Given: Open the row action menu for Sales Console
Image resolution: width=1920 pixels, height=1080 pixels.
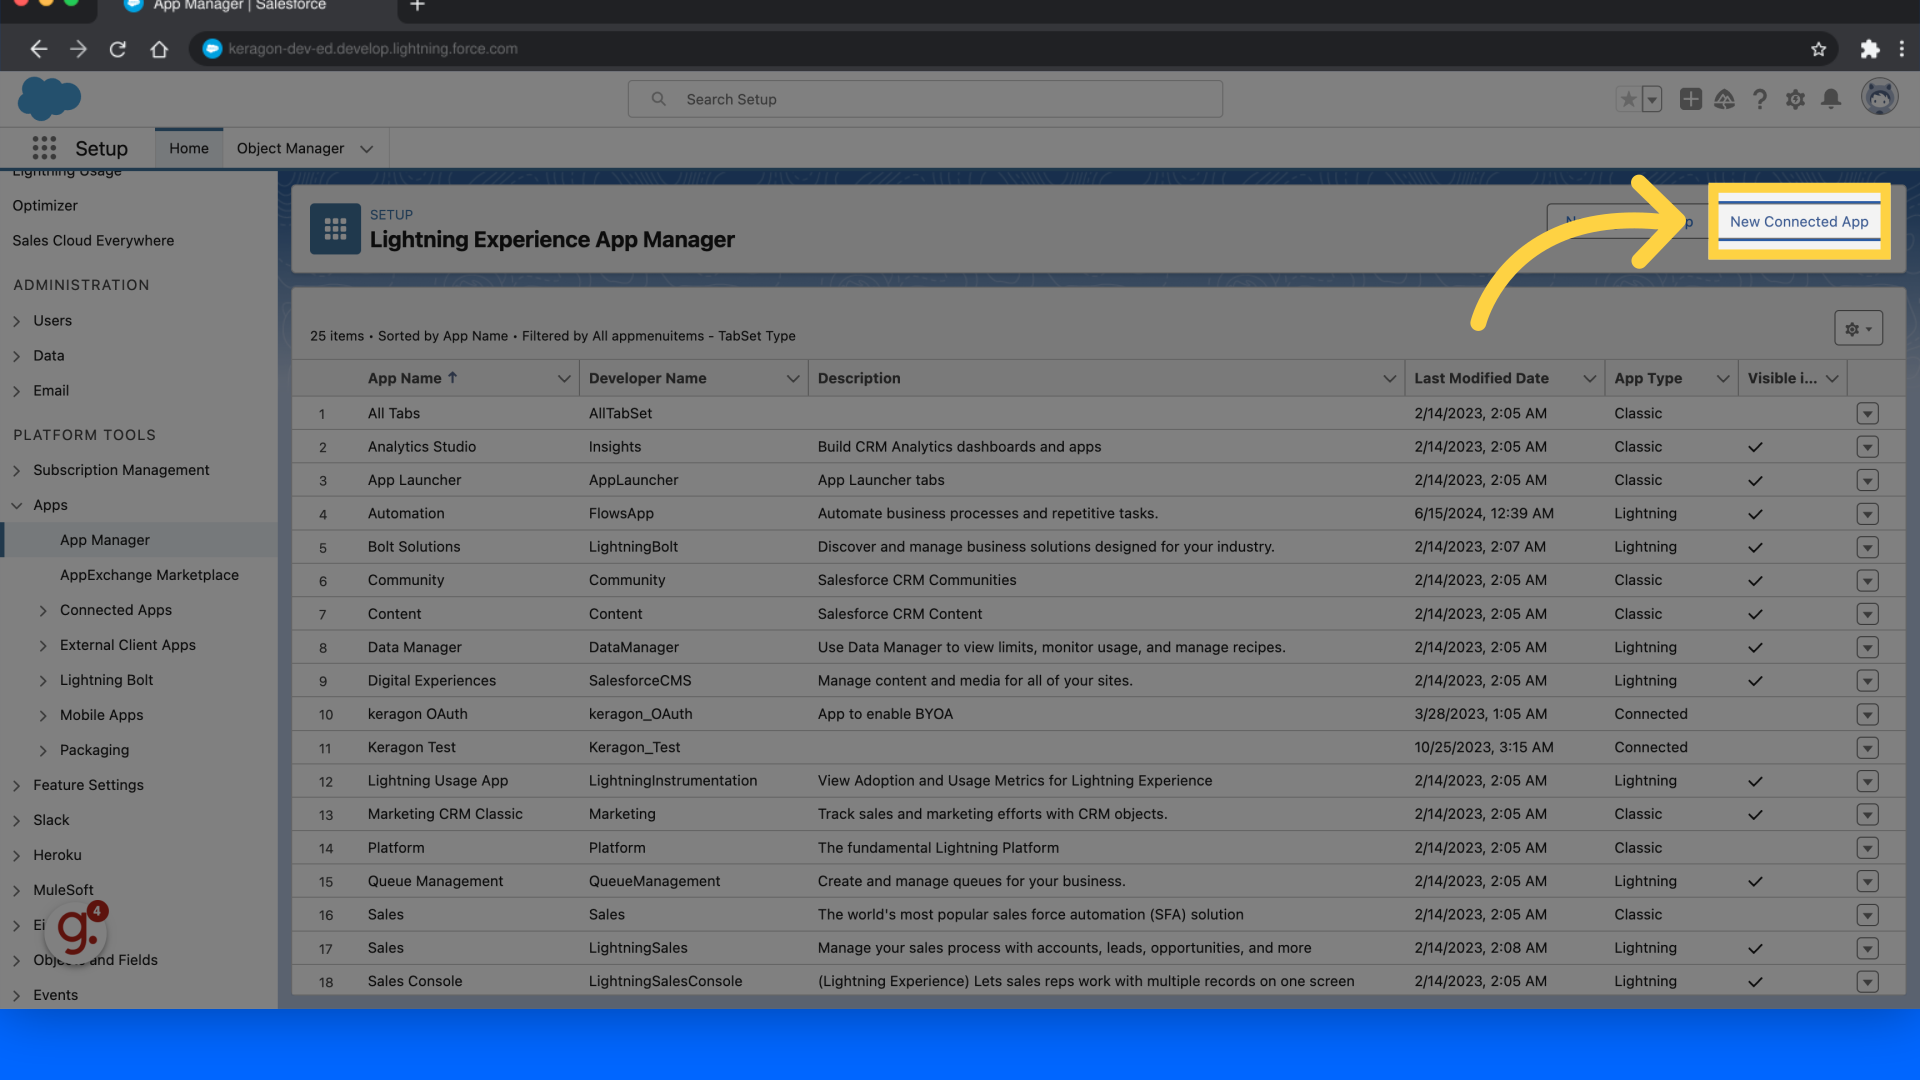Looking at the screenshot, I should tap(1867, 982).
